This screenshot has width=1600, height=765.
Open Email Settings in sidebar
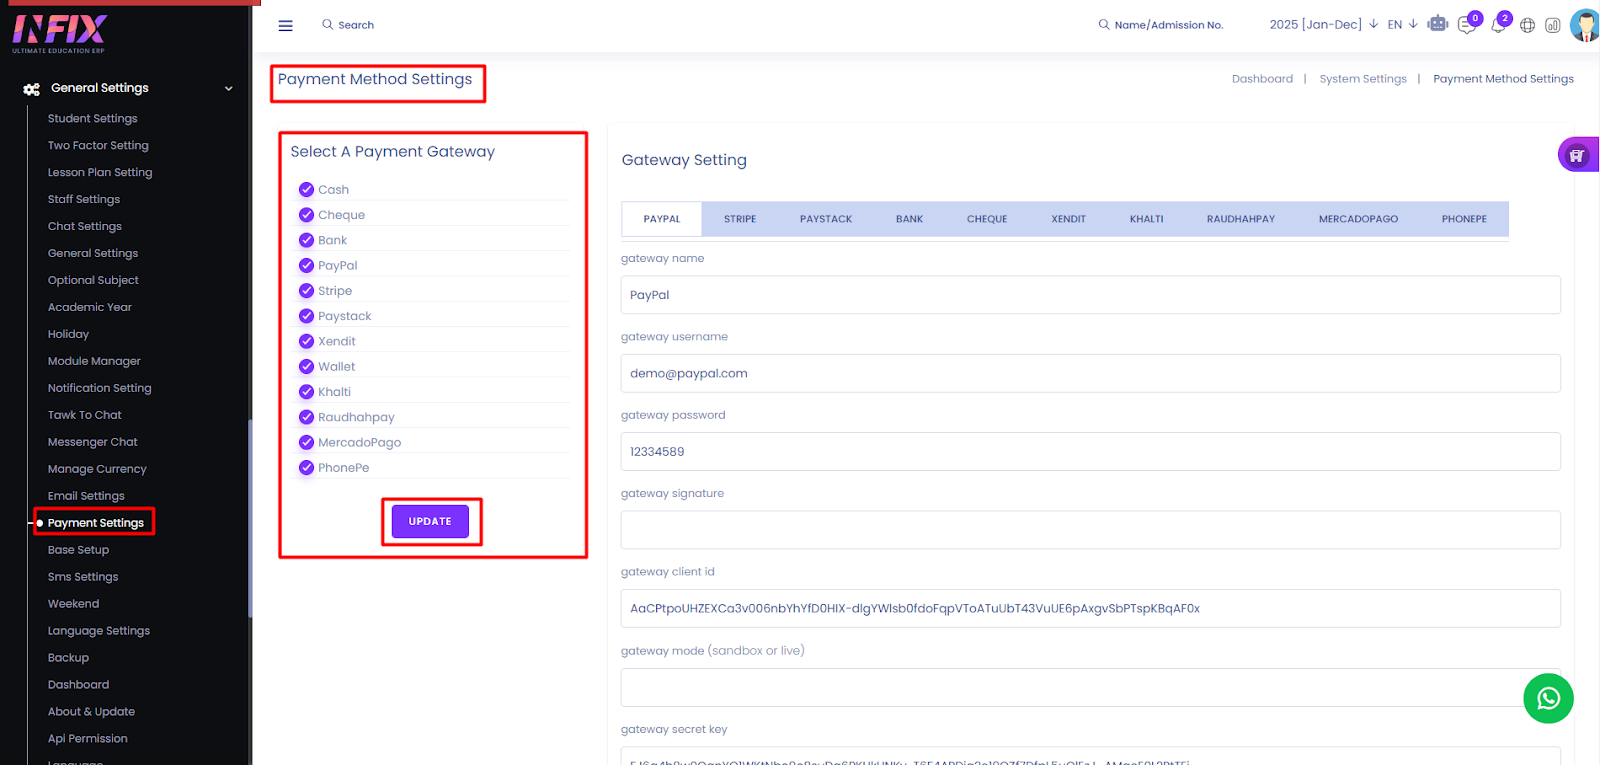86,496
